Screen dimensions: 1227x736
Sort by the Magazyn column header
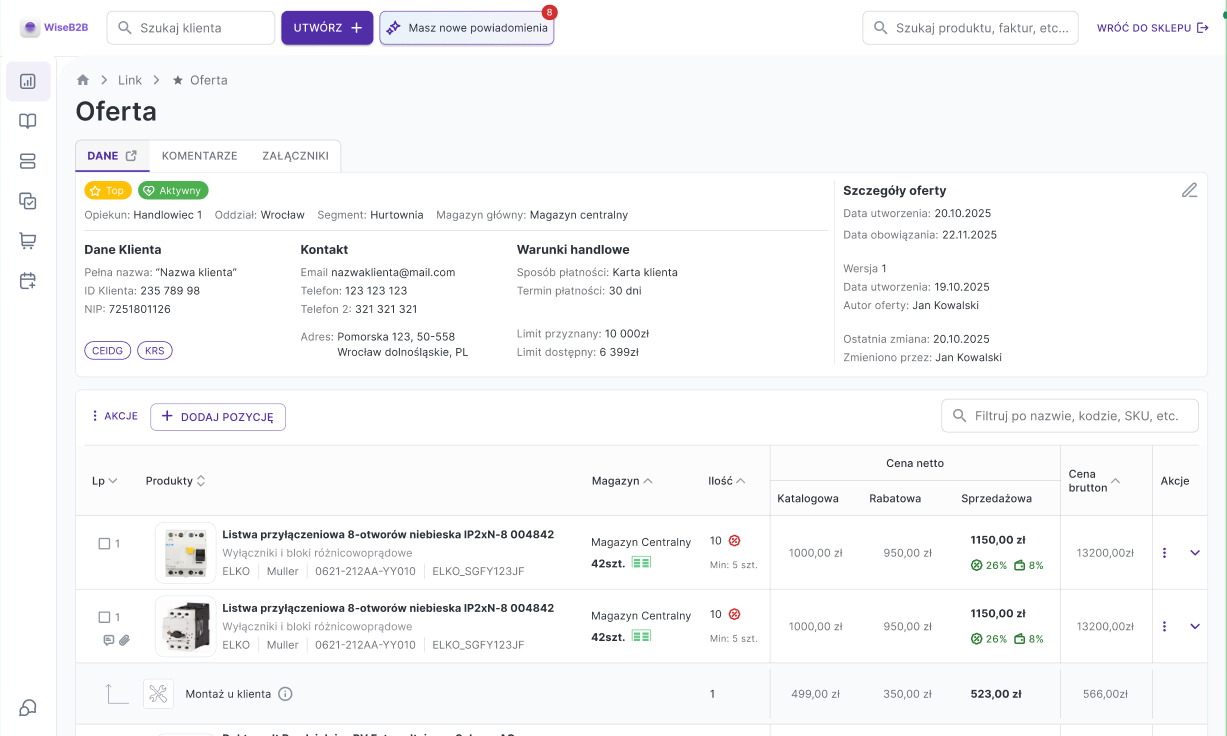point(622,481)
